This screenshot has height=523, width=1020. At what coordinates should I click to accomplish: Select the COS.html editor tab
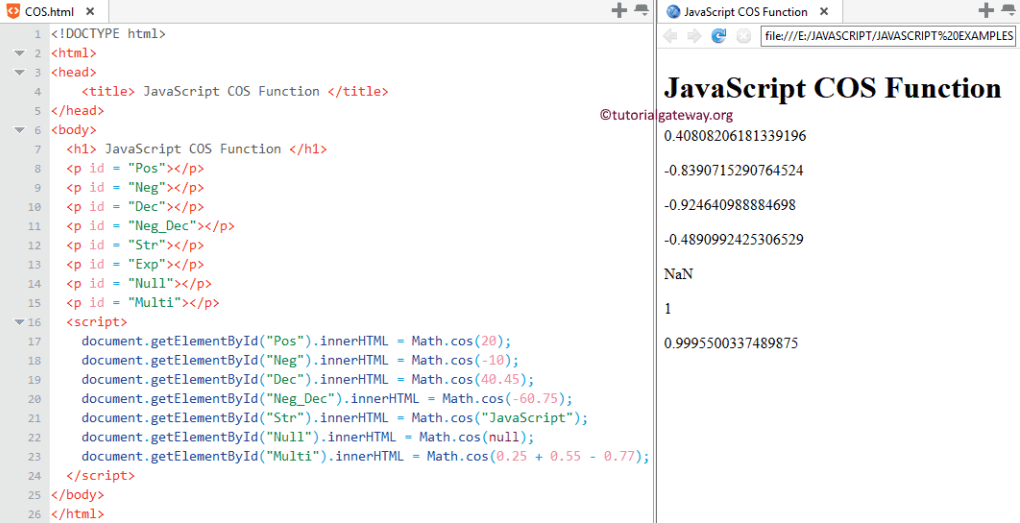point(54,12)
